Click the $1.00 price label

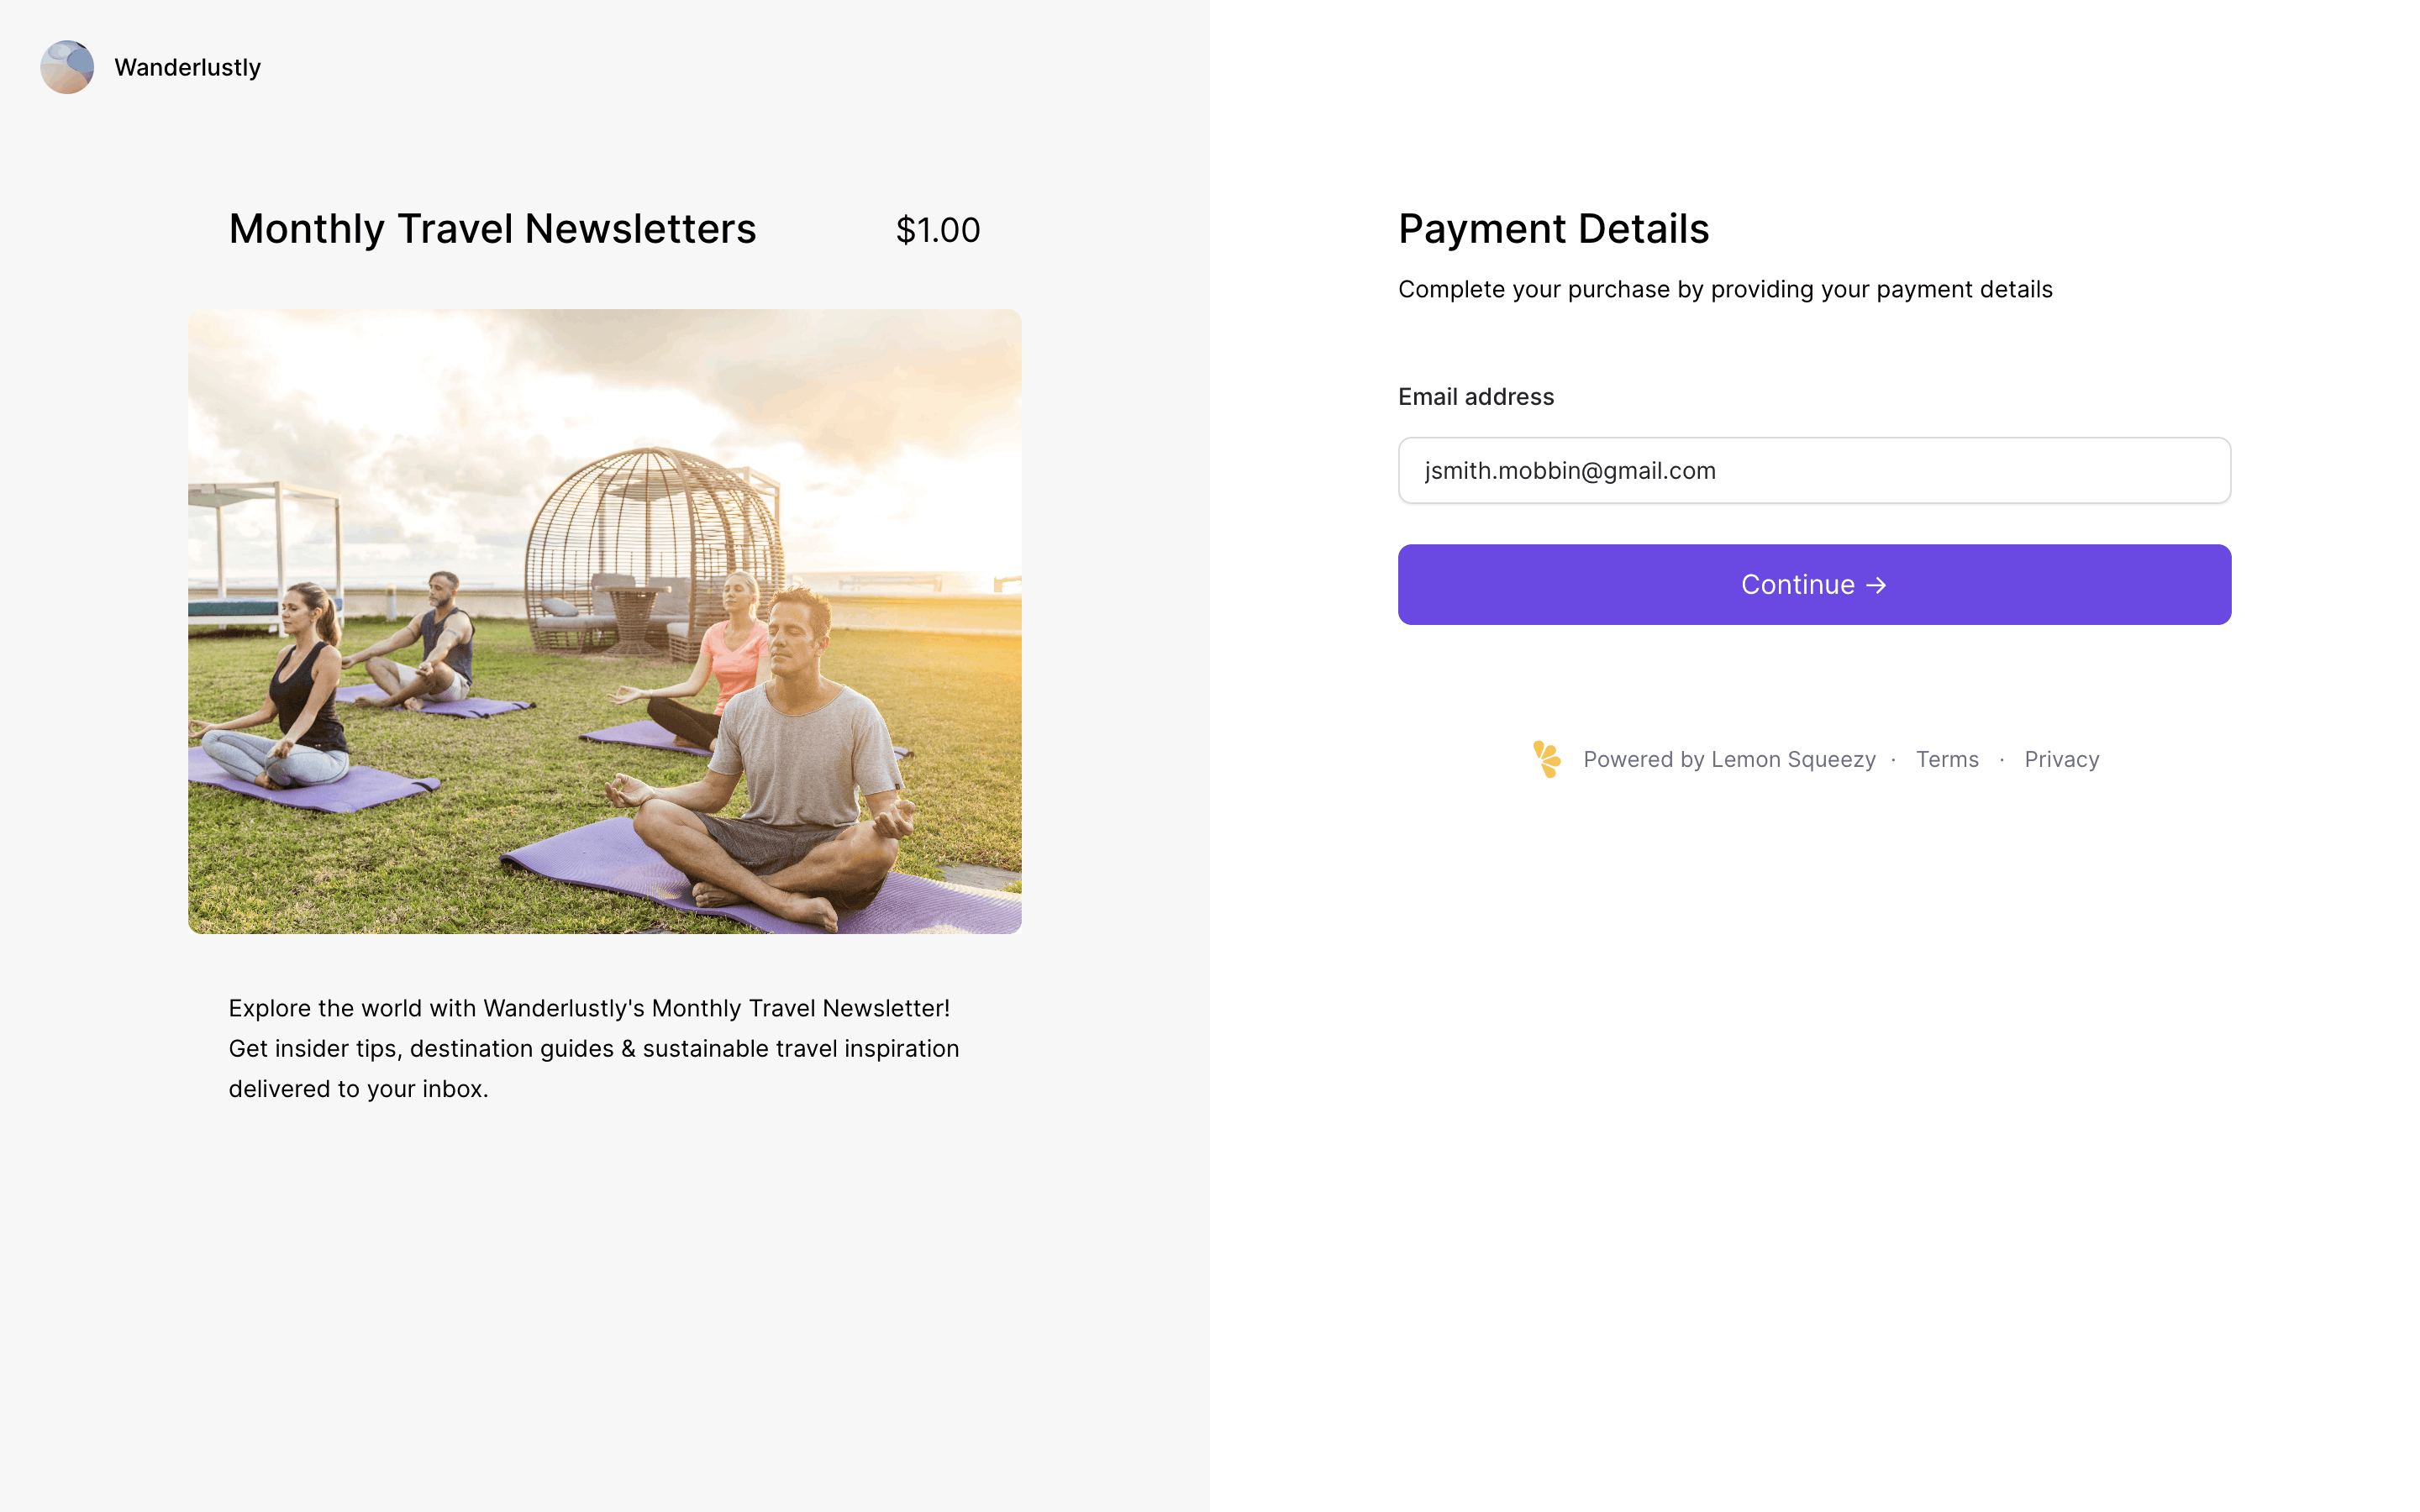click(x=937, y=230)
